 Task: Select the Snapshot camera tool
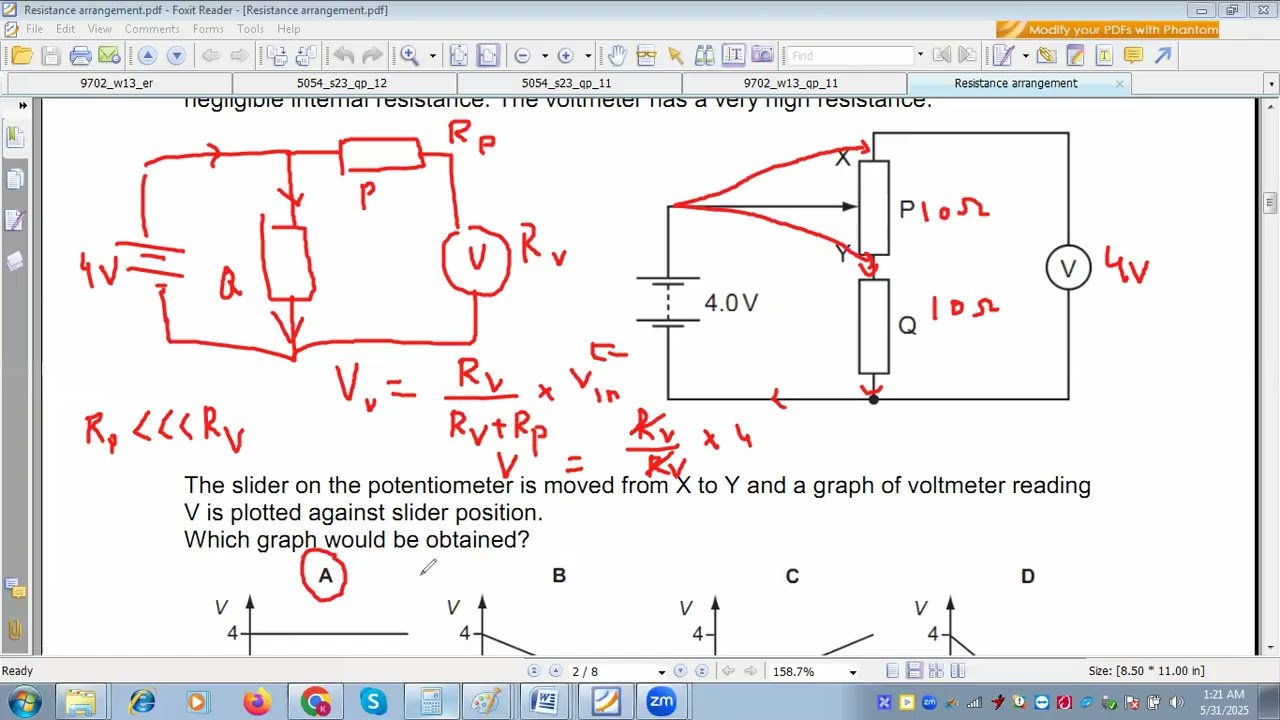pyautogui.click(x=762, y=56)
